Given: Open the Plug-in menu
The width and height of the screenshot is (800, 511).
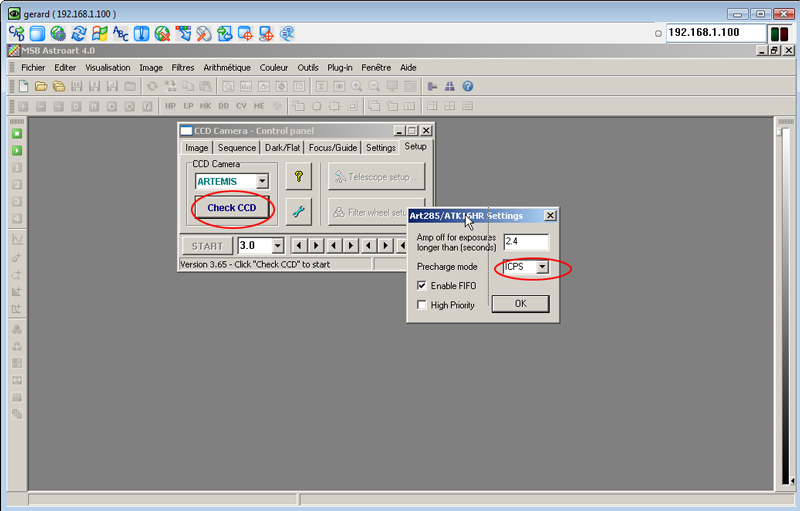Looking at the screenshot, I should [340, 68].
